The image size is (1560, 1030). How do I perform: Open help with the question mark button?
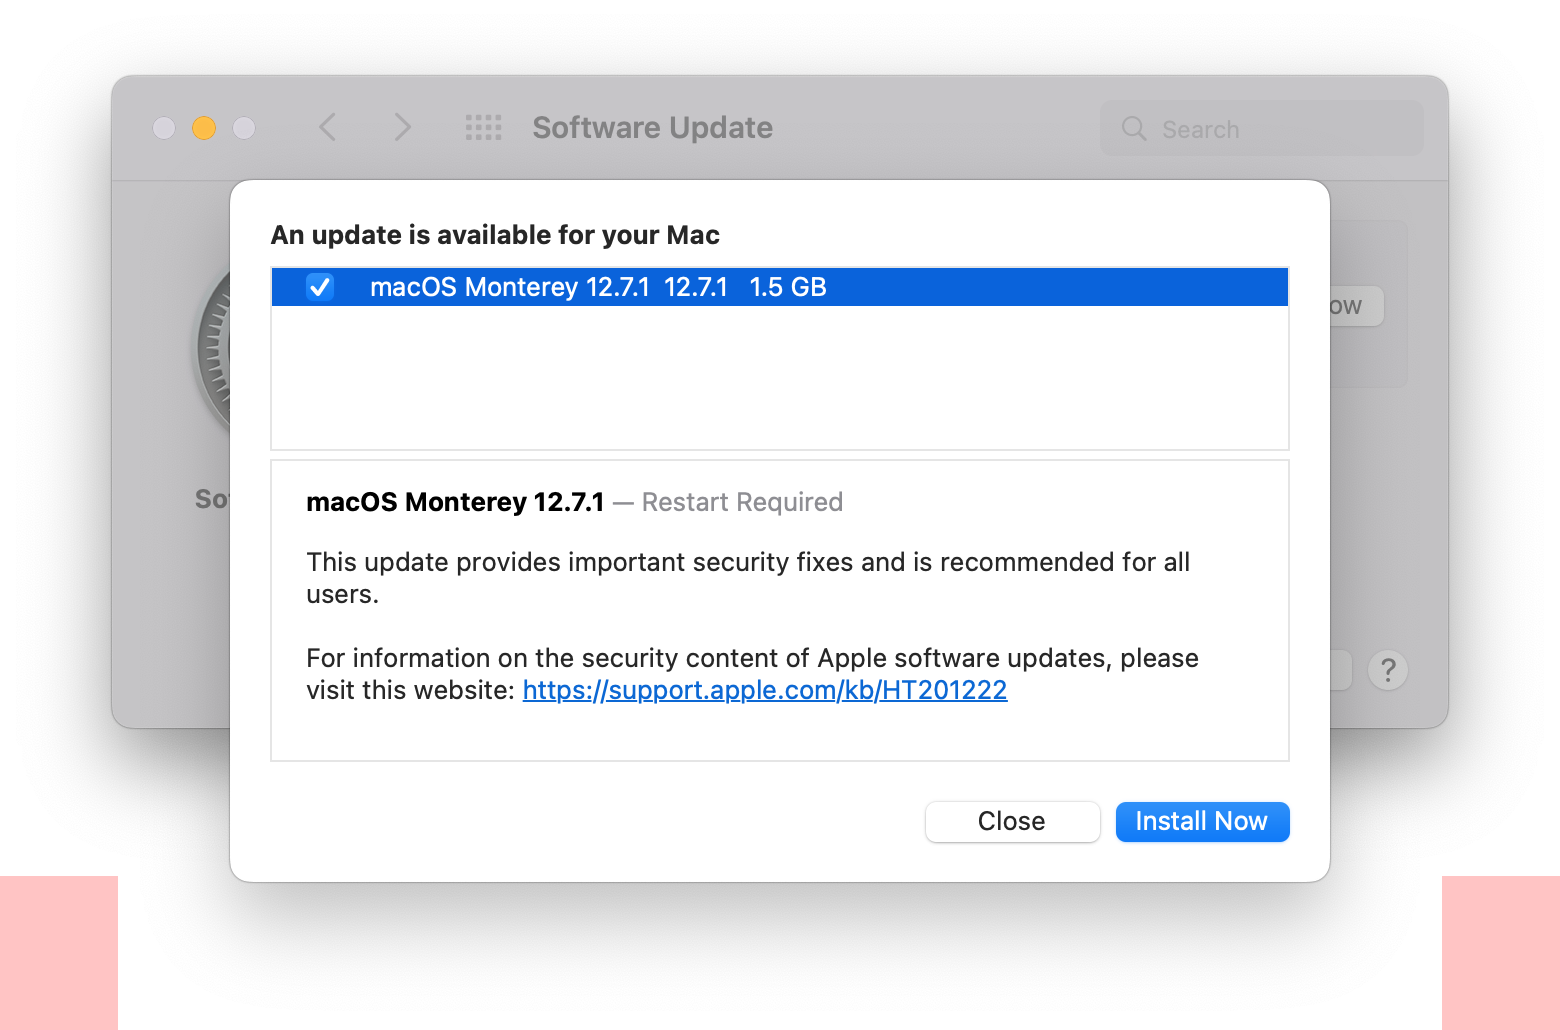(x=1388, y=670)
